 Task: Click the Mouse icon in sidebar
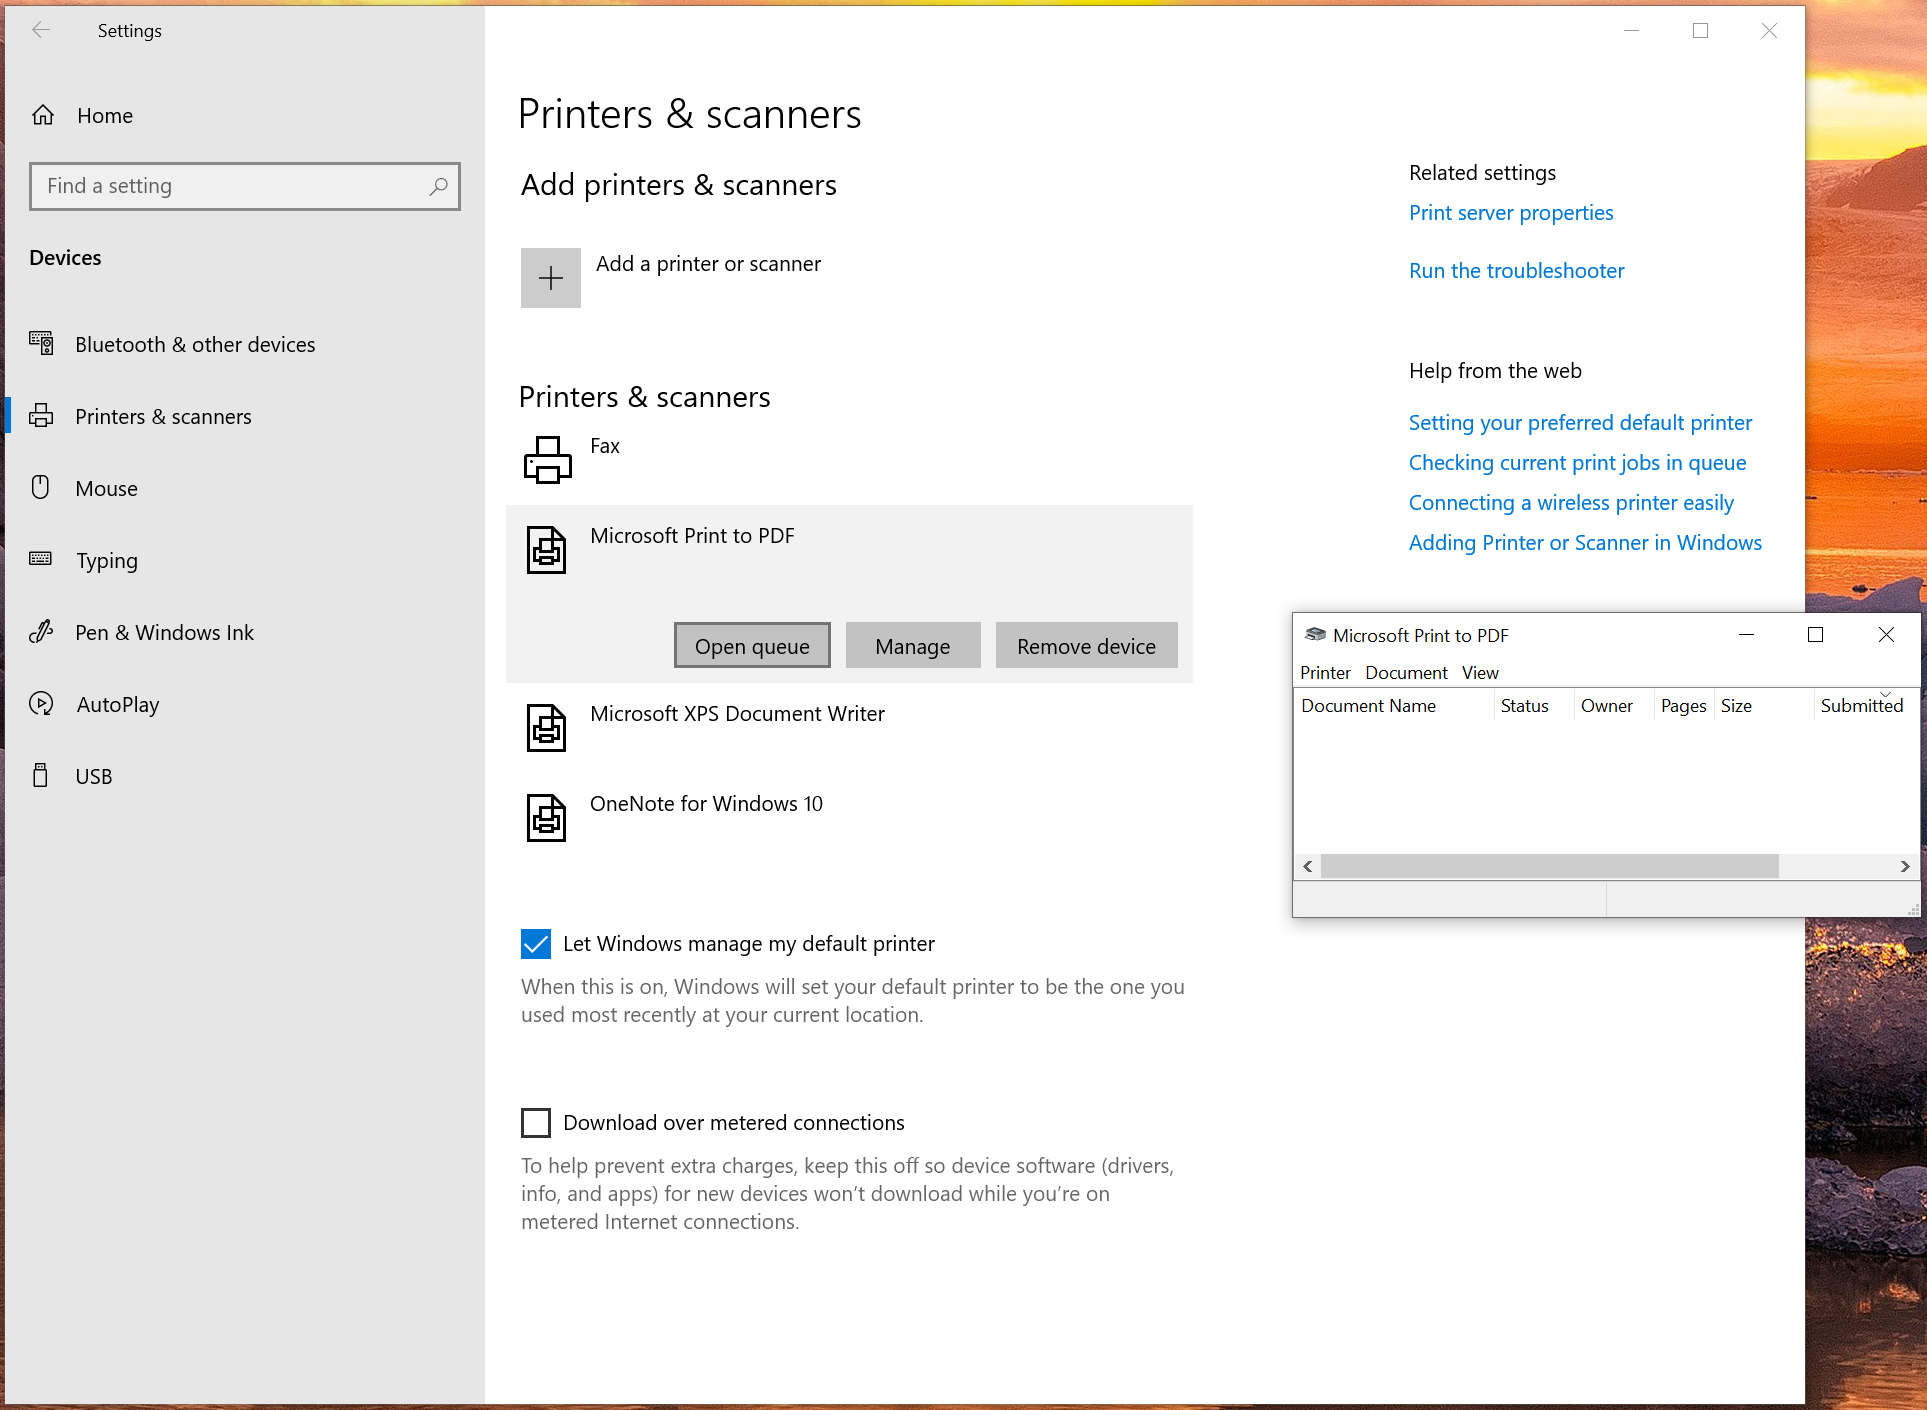[41, 488]
